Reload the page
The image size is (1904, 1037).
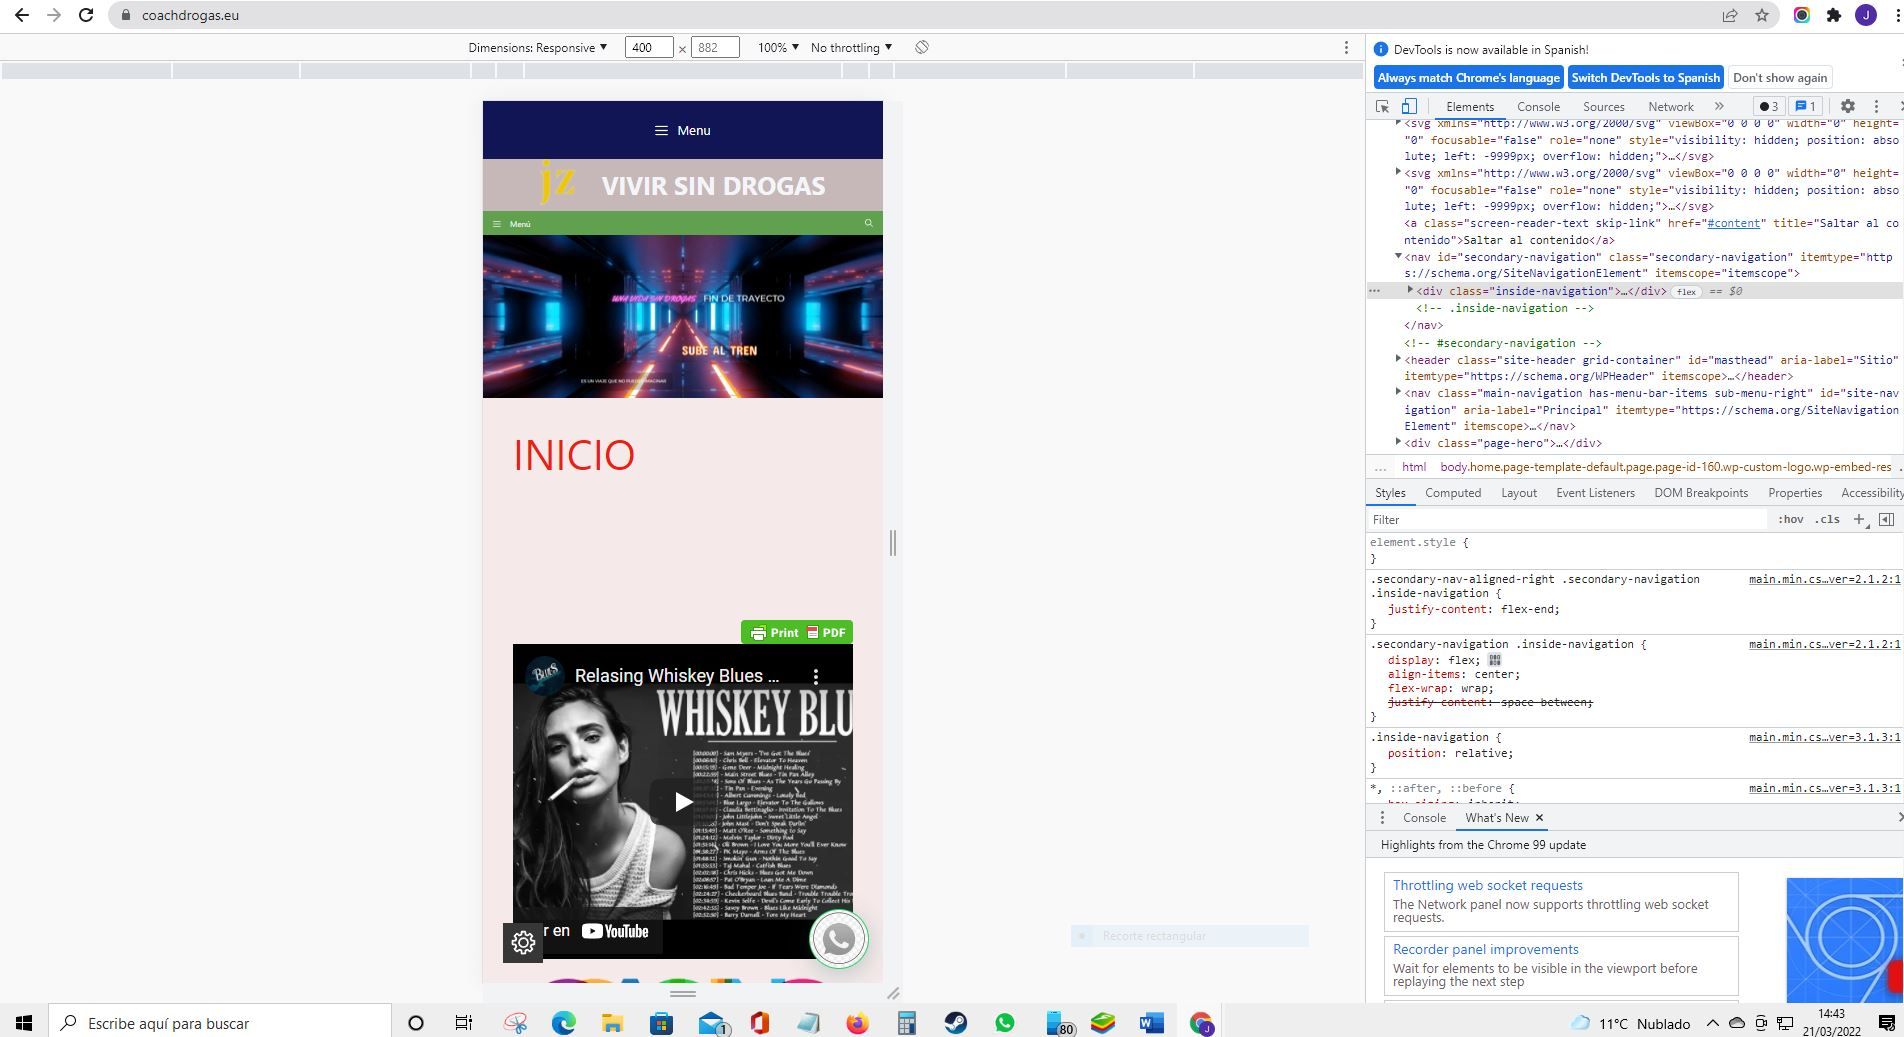pyautogui.click(x=86, y=15)
